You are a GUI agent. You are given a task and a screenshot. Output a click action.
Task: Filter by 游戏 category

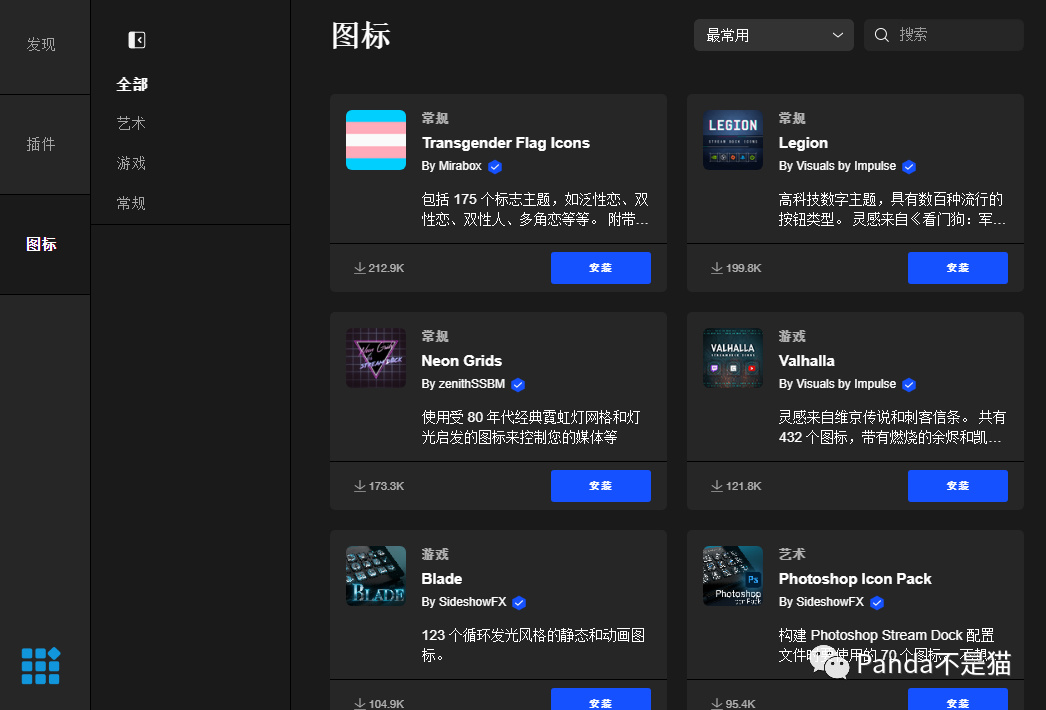pyautogui.click(x=131, y=163)
